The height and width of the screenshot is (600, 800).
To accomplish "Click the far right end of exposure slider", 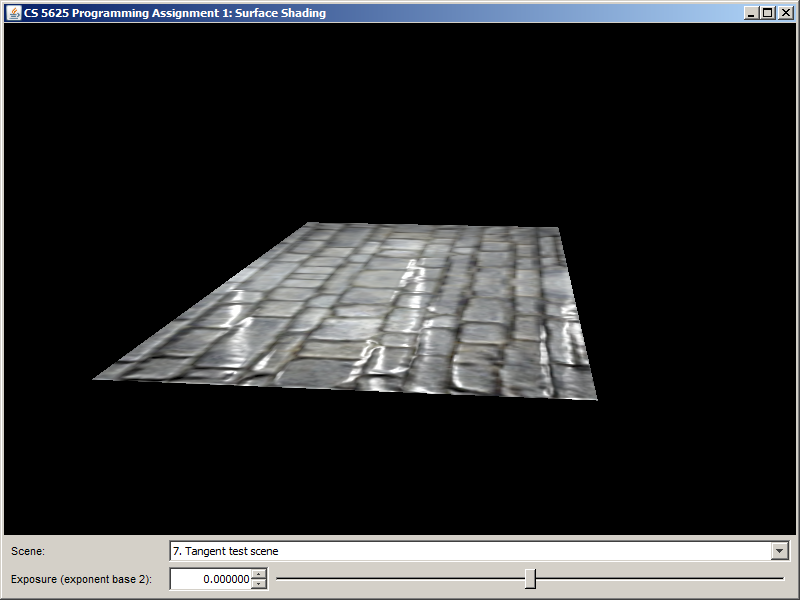I will 783,579.
